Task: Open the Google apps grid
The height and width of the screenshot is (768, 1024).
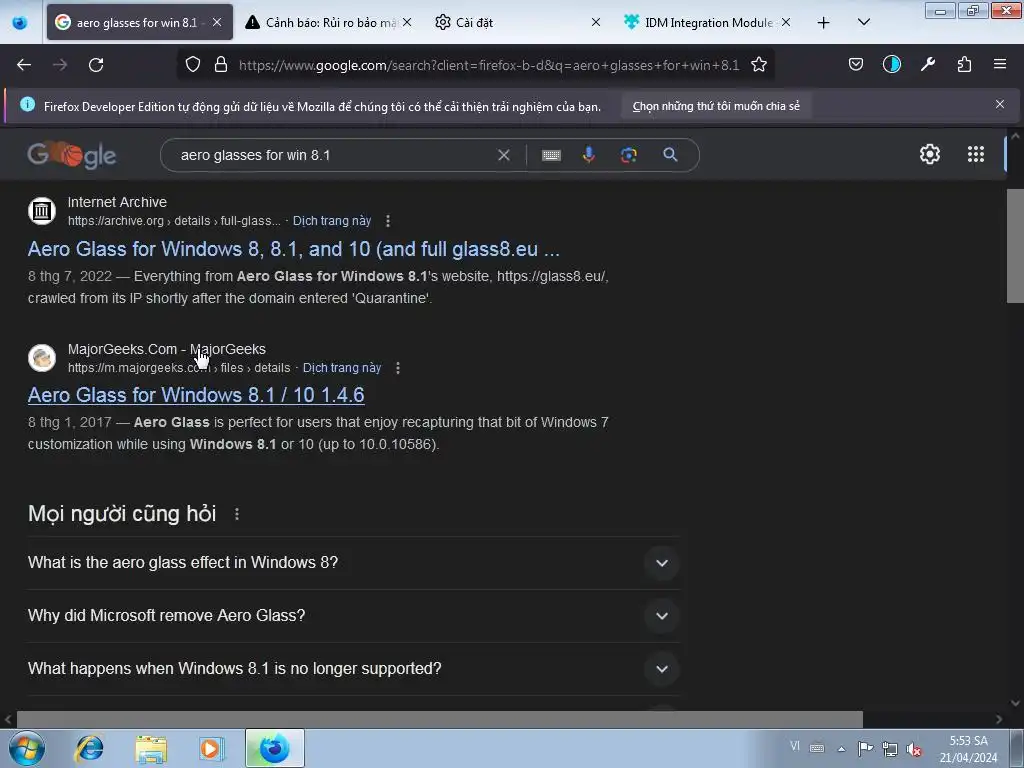Action: pos(976,154)
